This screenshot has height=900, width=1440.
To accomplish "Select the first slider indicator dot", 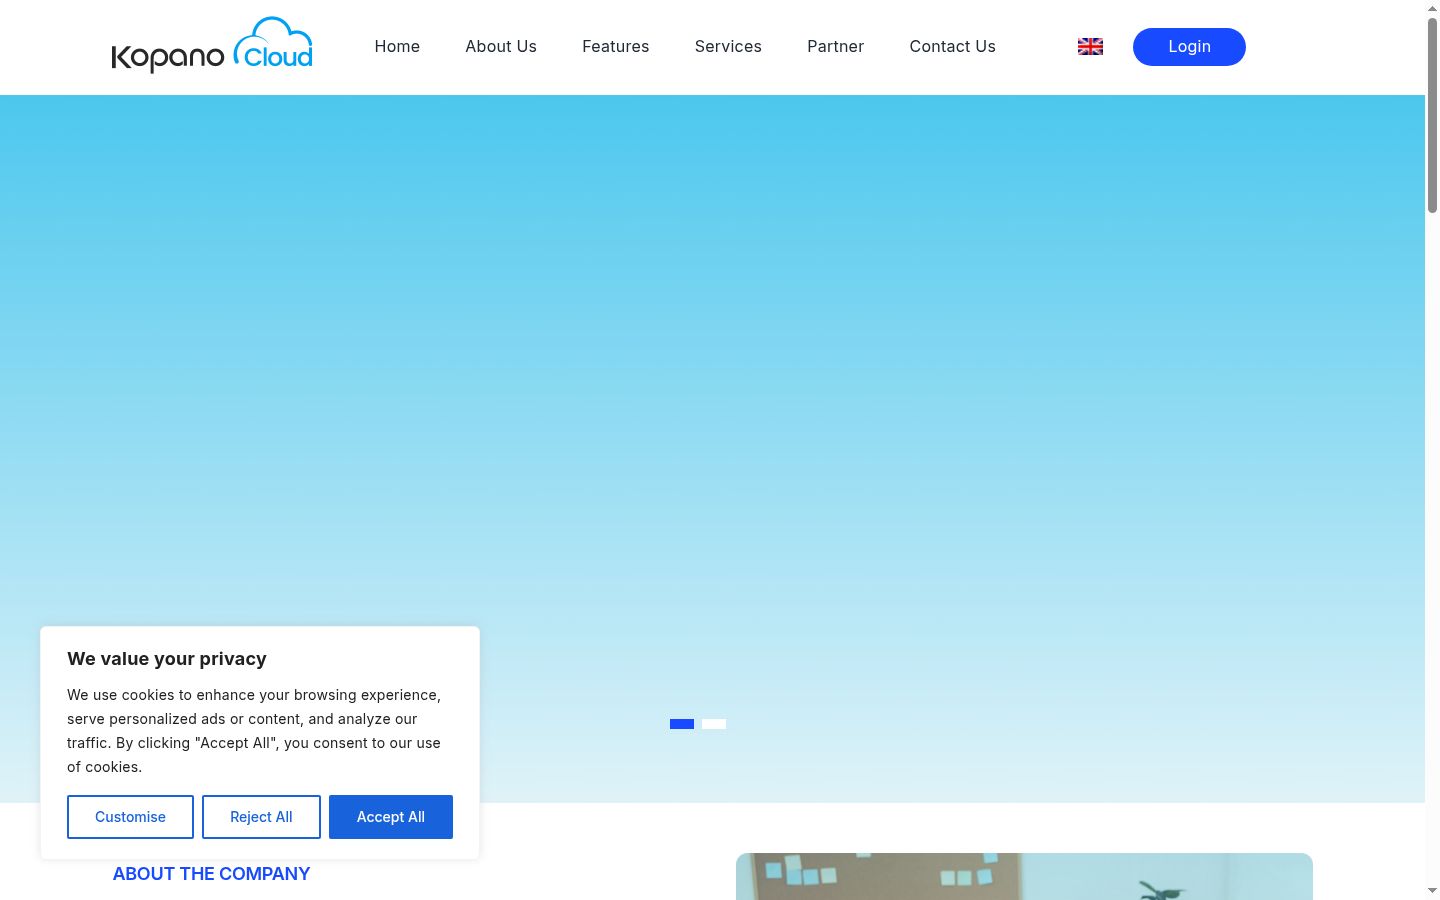I will tap(682, 724).
